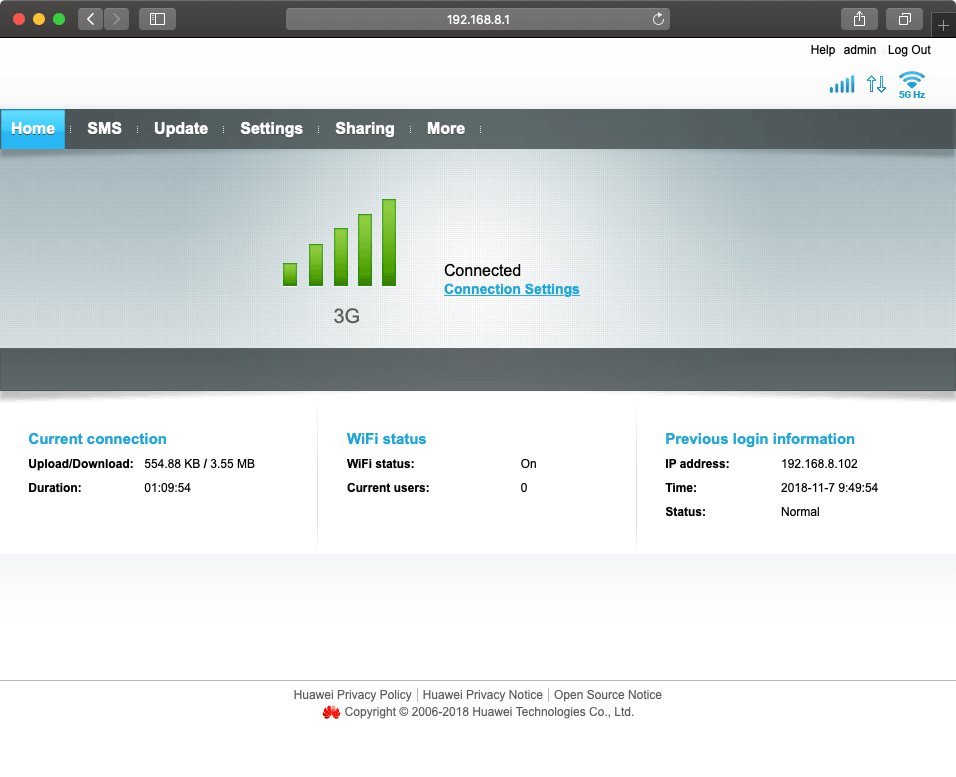The height and width of the screenshot is (777, 956).
Task: Click the Safari back arrow button
Action: pyautogui.click(x=90, y=19)
